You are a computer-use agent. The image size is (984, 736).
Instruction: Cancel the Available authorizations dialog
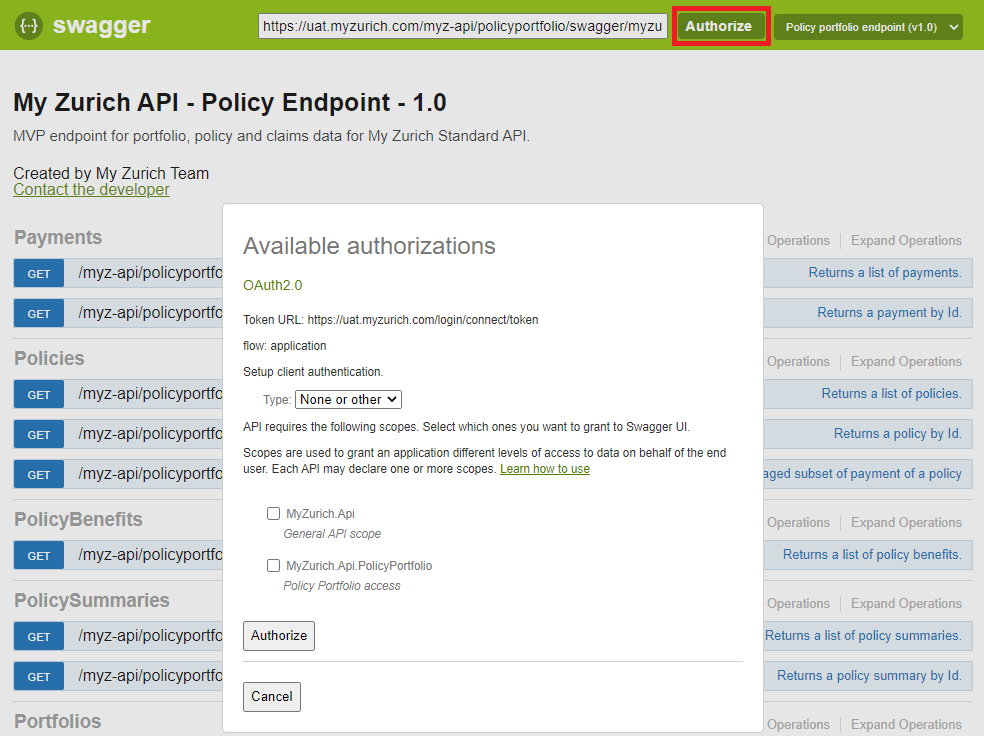pyautogui.click(x=271, y=696)
